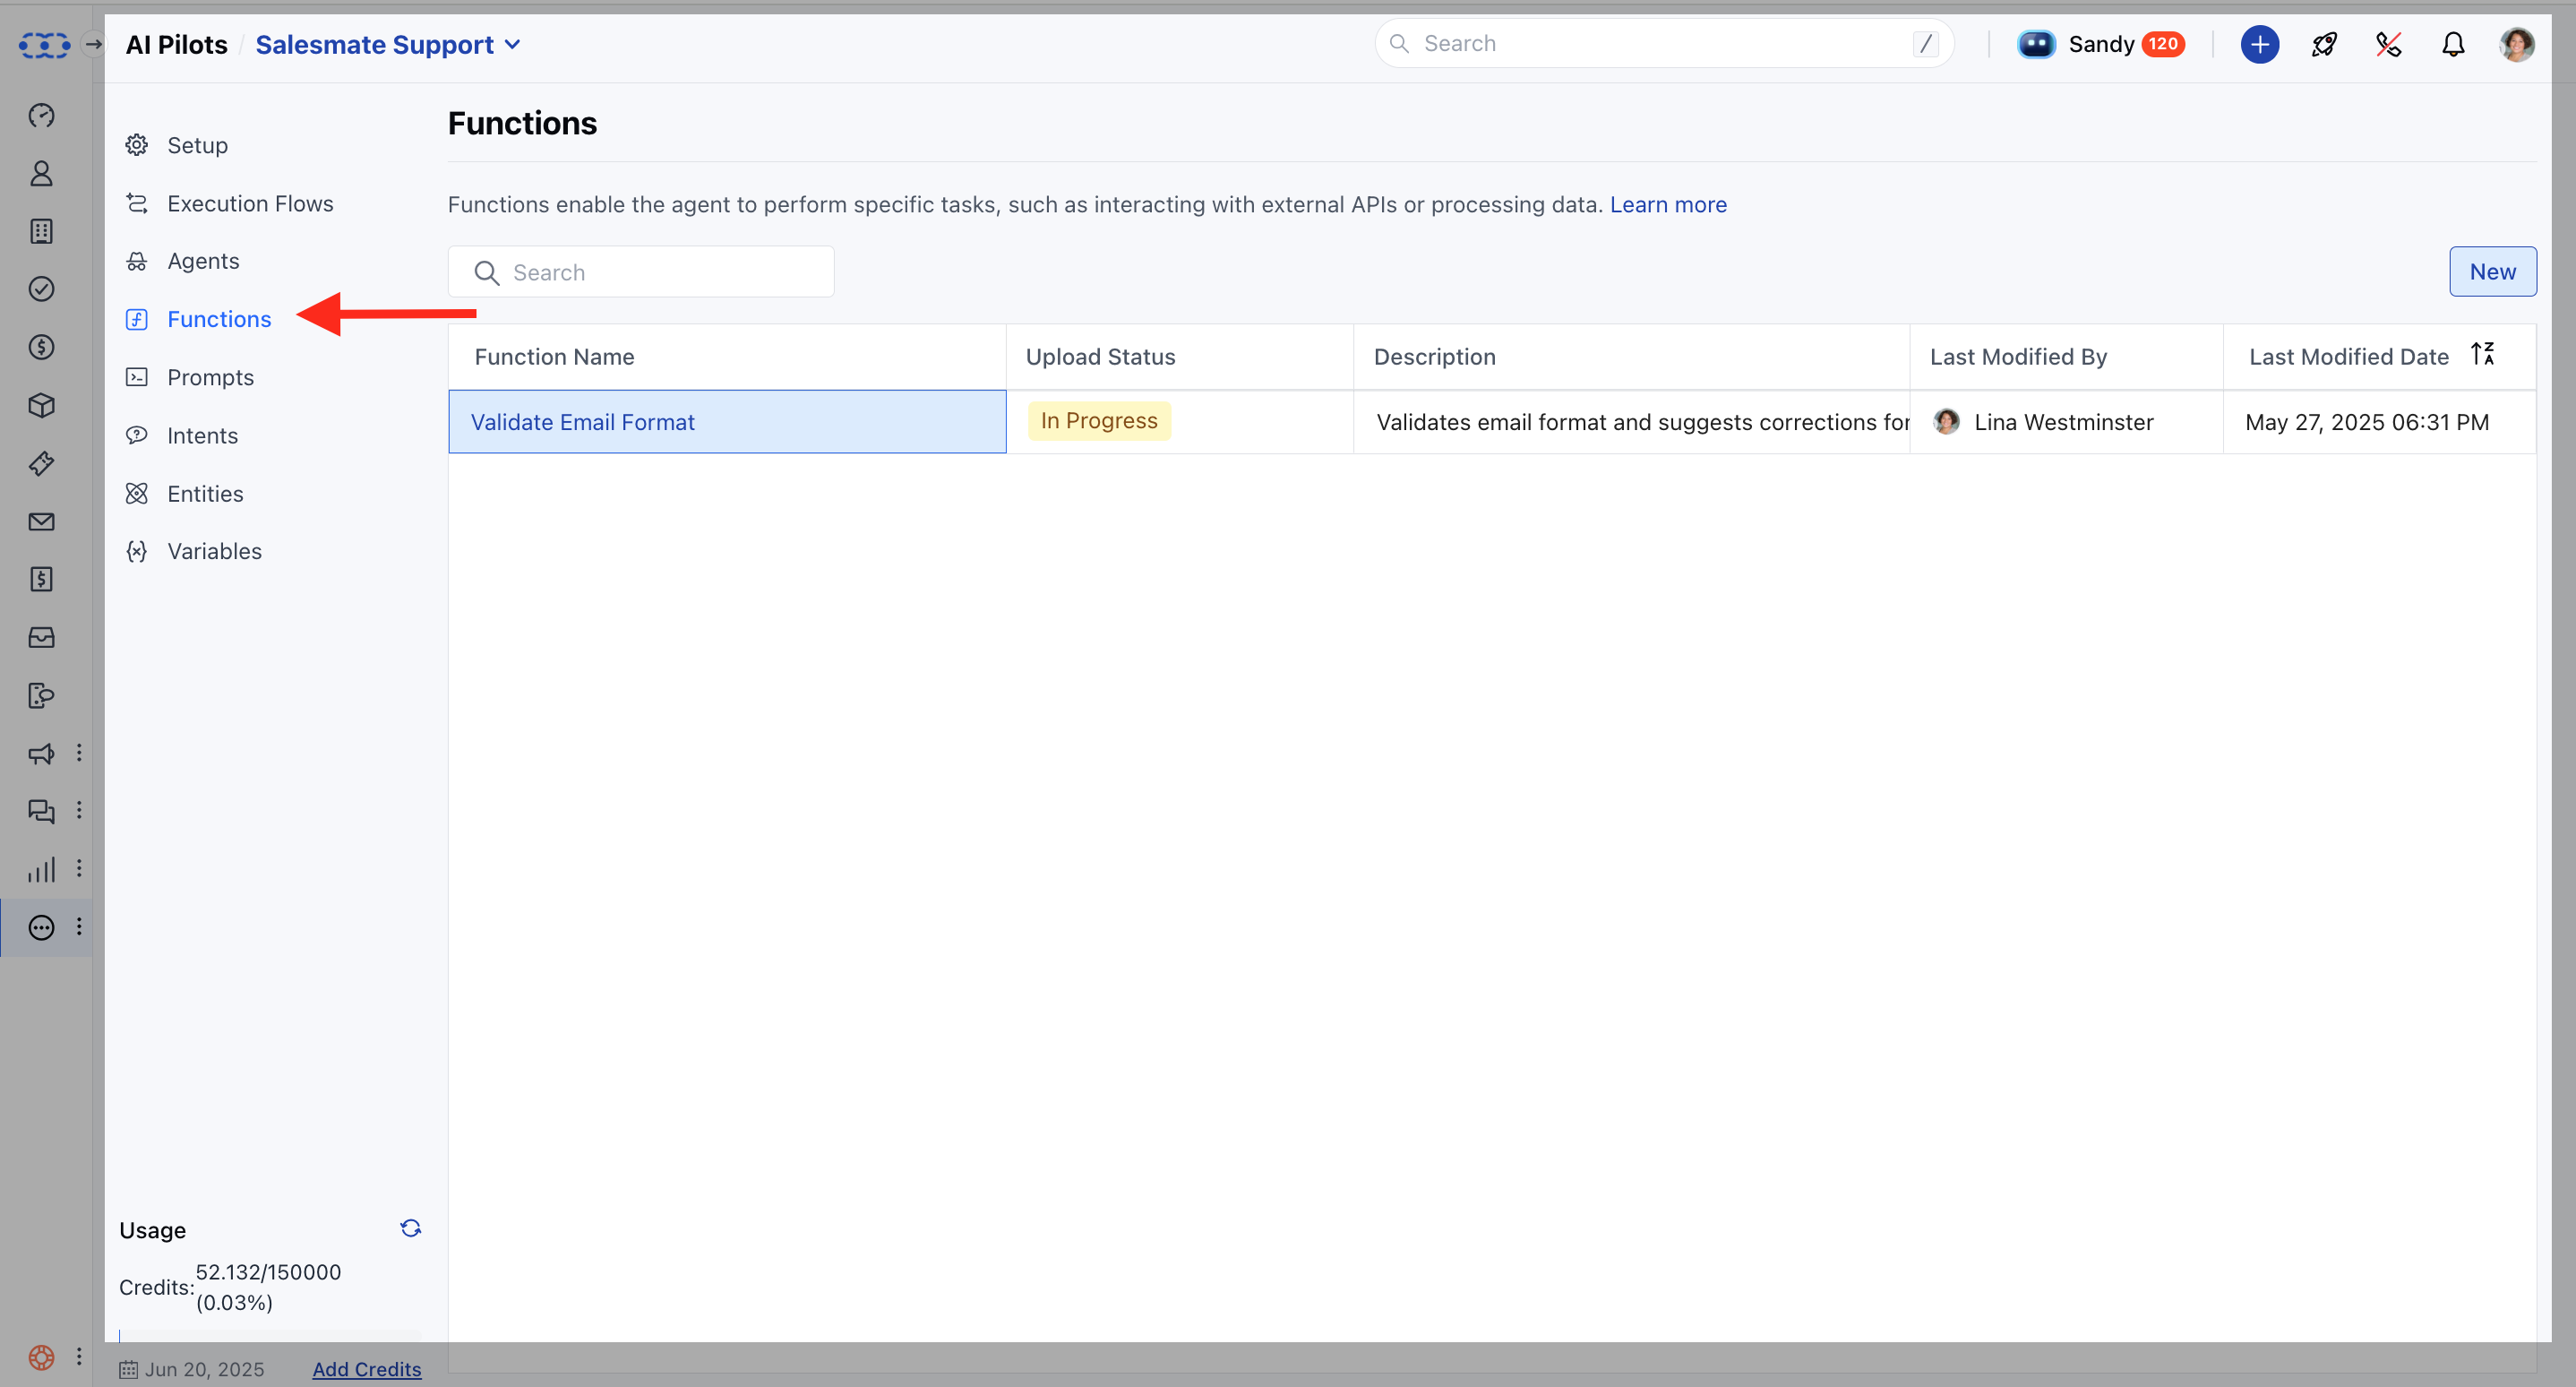
Task: Refresh usage credits icon
Action: tap(410, 1228)
